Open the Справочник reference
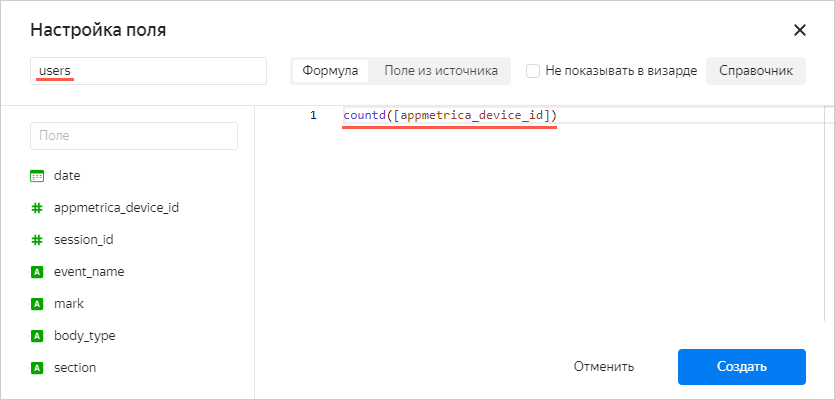835x400 pixels. [756, 71]
